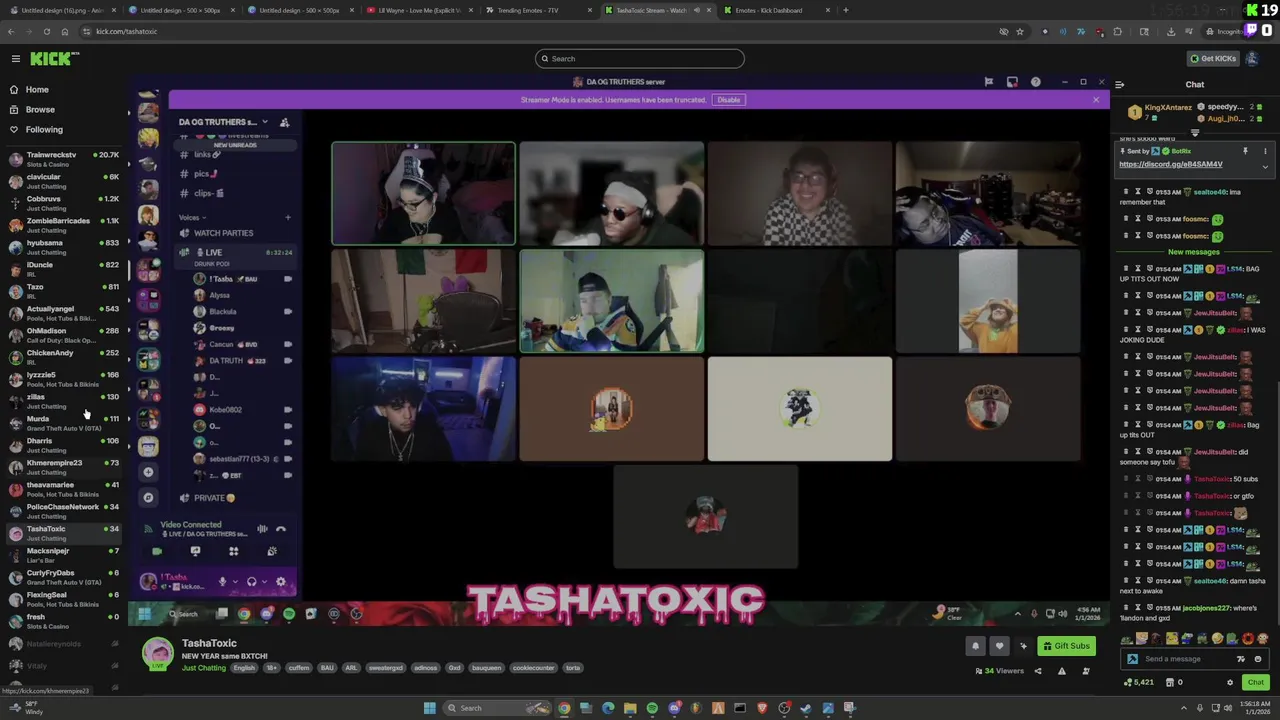Screen dimensions: 1280x720
Task: Select the English stream tag
Action: (244, 668)
